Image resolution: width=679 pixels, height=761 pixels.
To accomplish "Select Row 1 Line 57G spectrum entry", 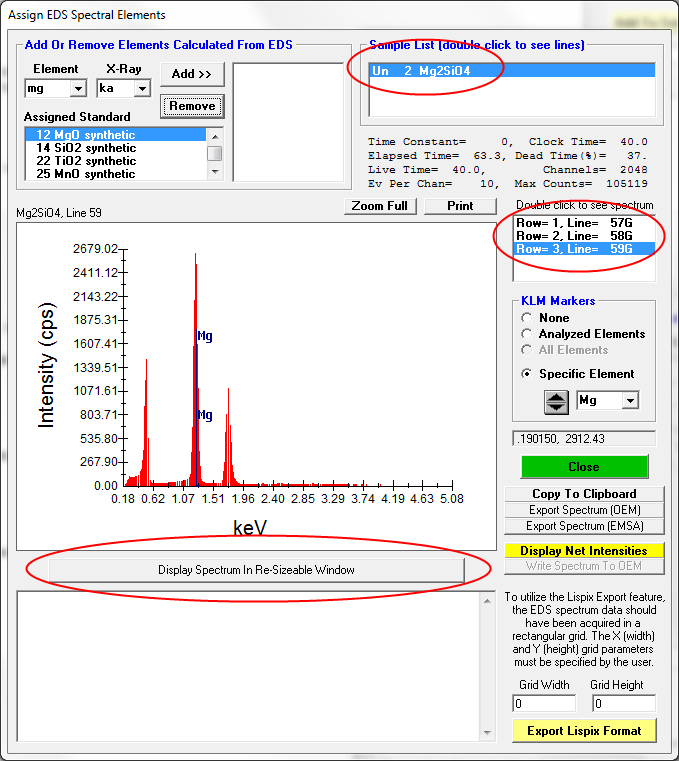I will [574, 222].
